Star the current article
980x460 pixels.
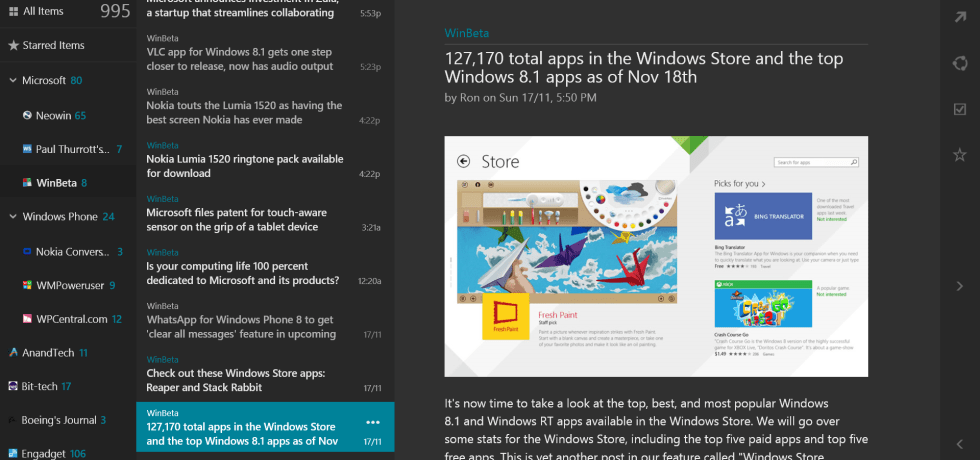point(960,154)
